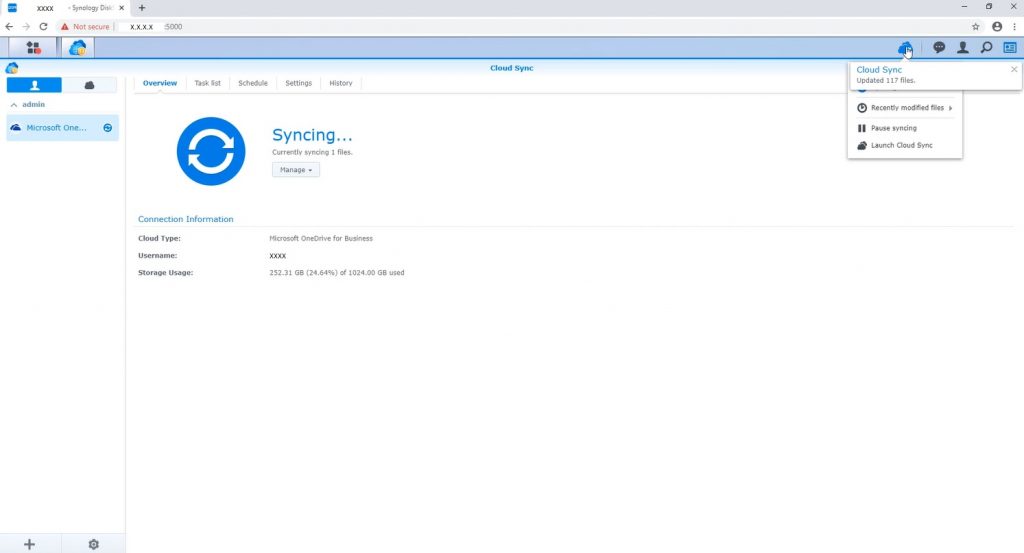The image size is (1024, 553).
Task: Click the browser back arrow
Action: pos(9,27)
